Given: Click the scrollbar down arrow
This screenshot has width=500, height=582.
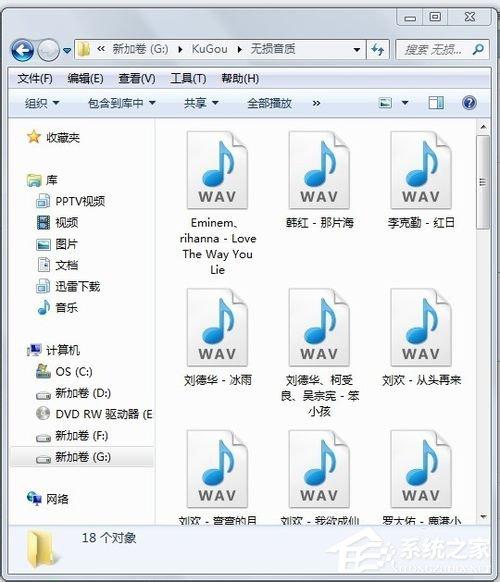Looking at the screenshot, I should point(483,517).
